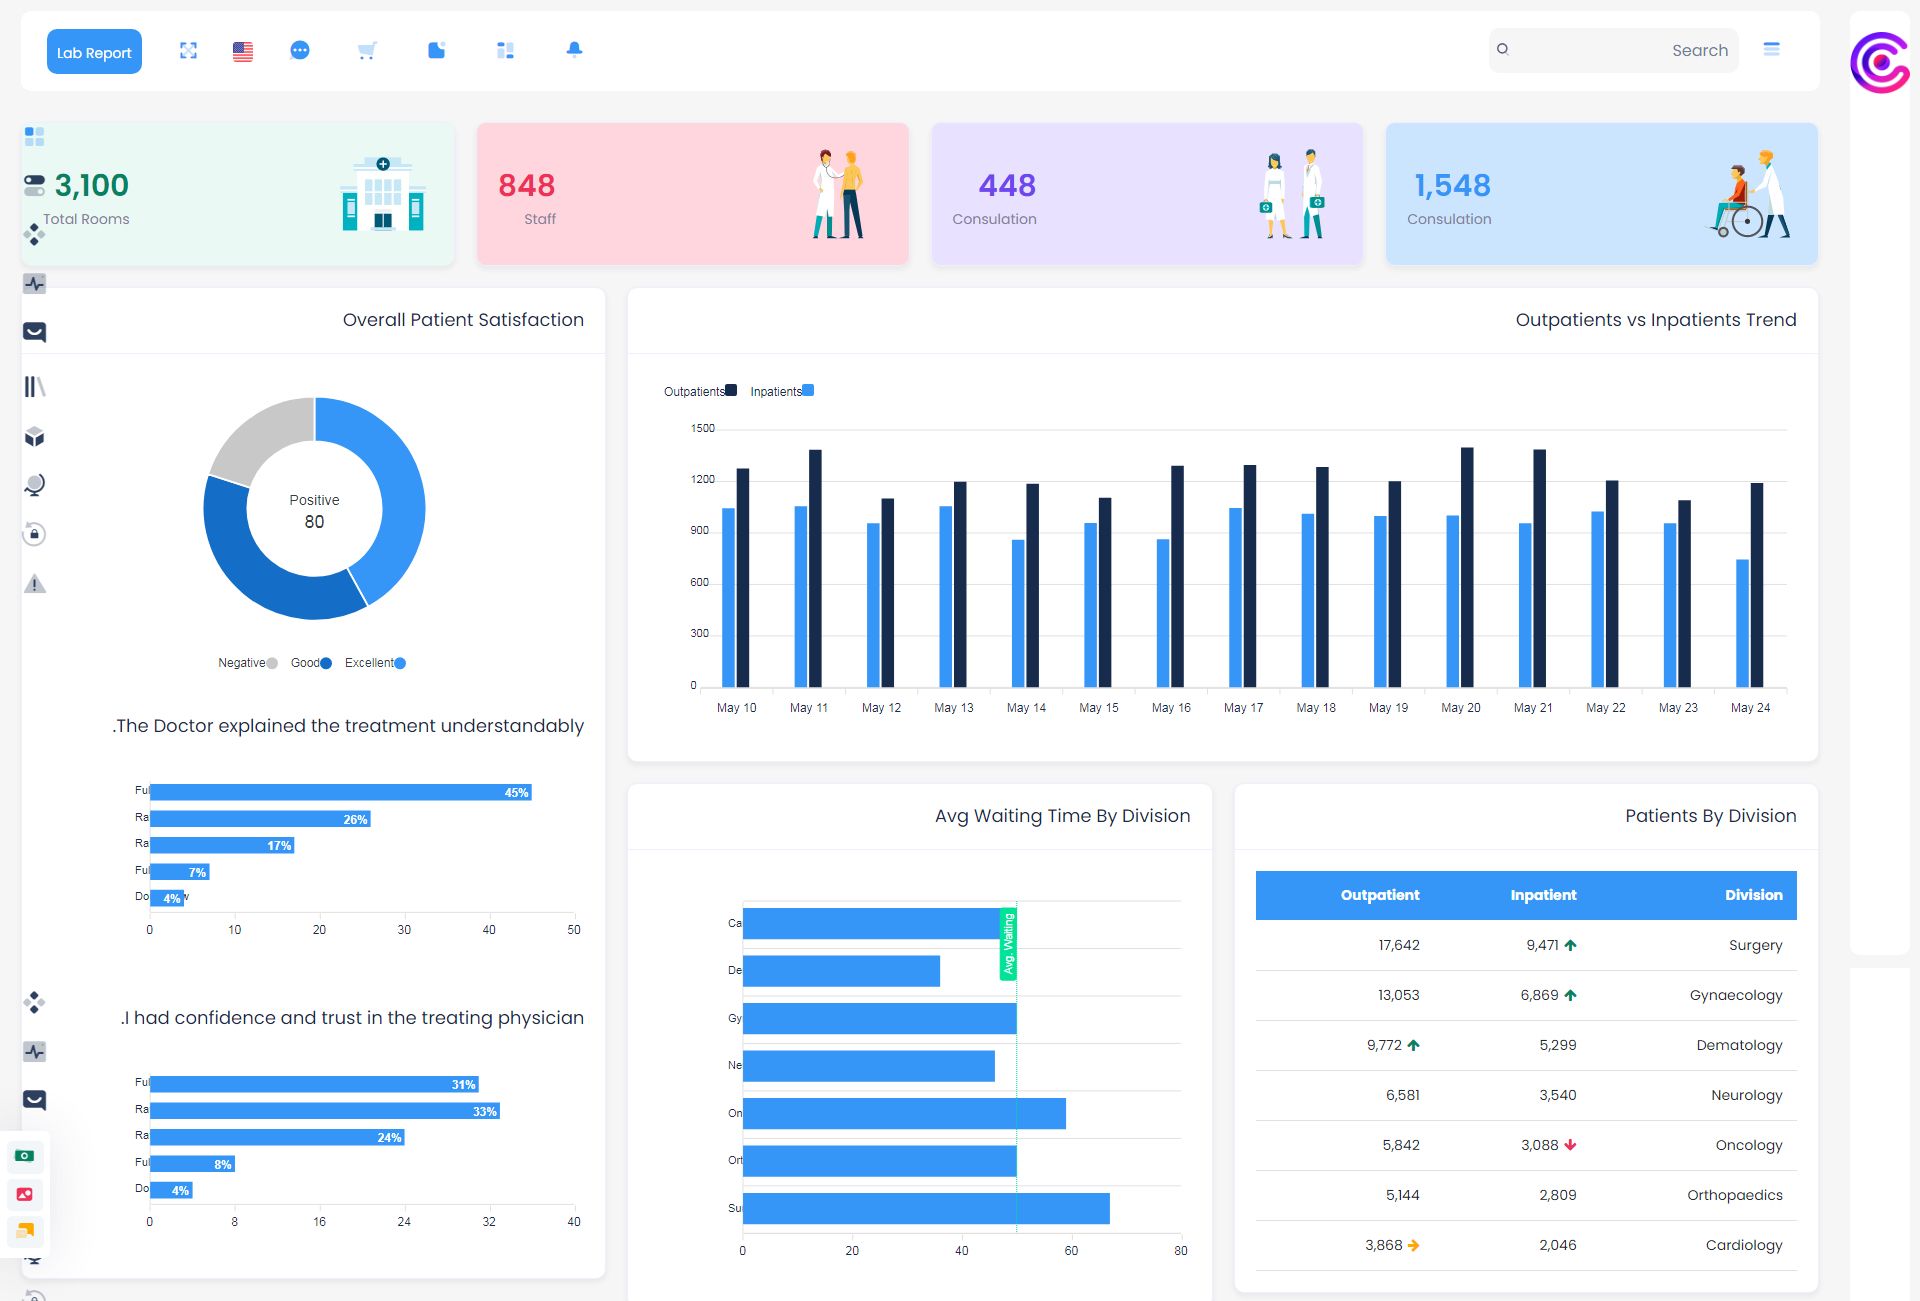
Task: Open the three-dot chat bubble menu
Action: [x=300, y=50]
